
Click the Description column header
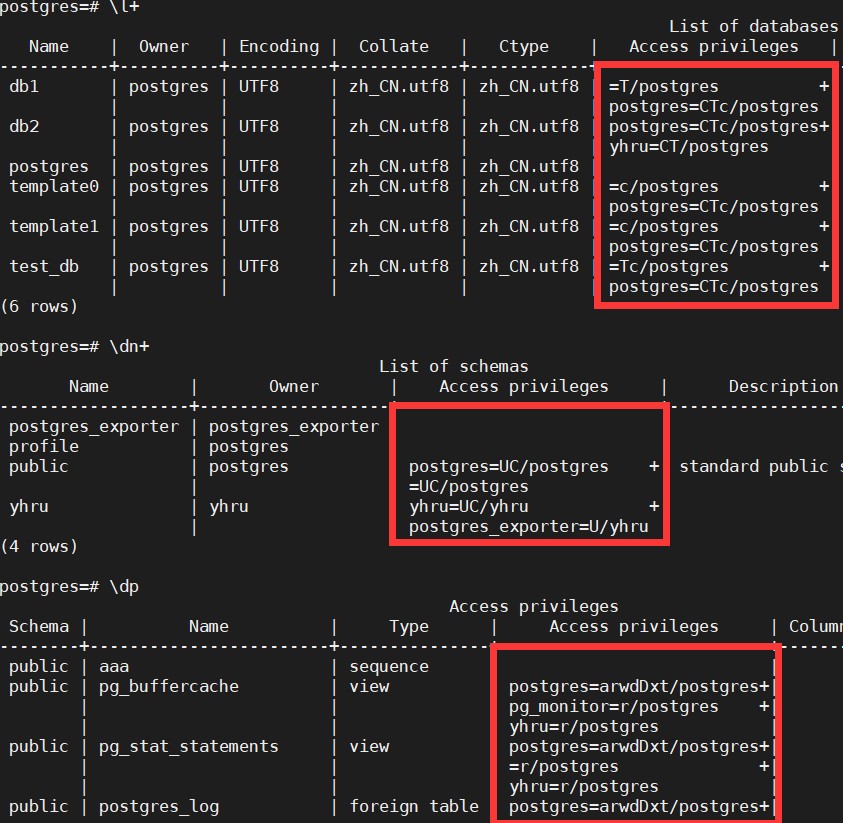(x=782, y=386)
